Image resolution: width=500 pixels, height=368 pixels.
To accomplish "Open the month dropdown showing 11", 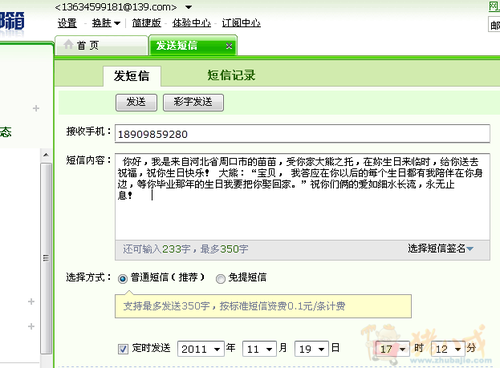I will [259, 349].
